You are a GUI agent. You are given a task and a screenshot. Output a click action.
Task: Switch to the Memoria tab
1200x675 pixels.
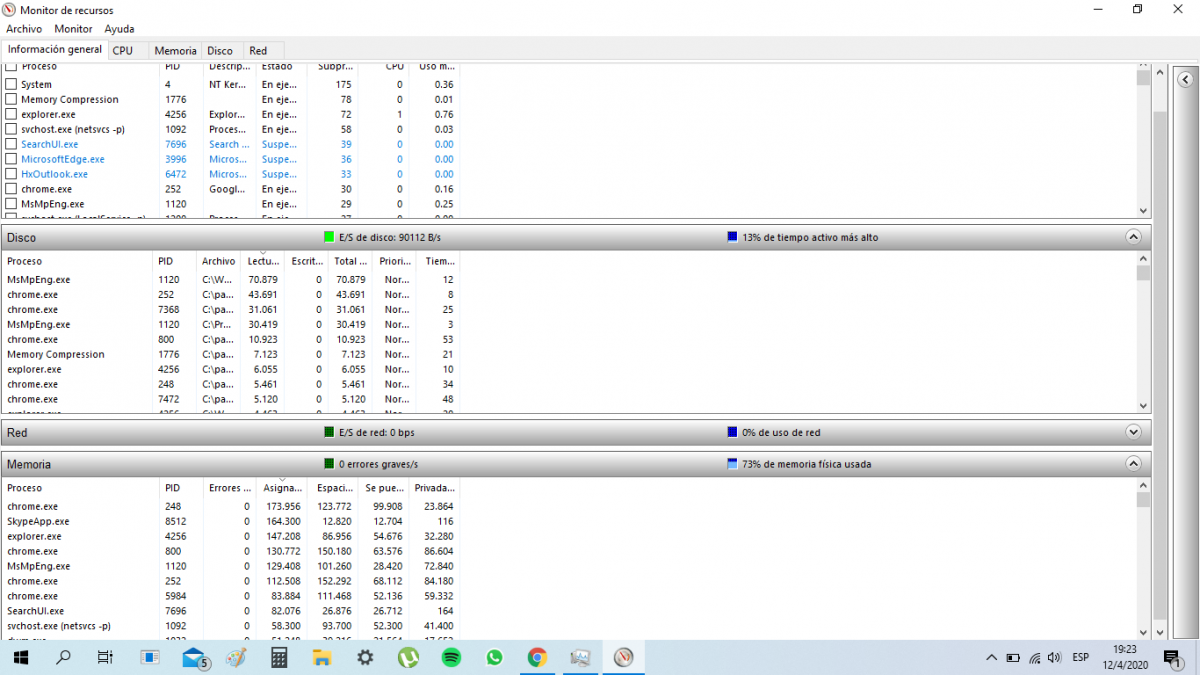(x=175, y=50)
